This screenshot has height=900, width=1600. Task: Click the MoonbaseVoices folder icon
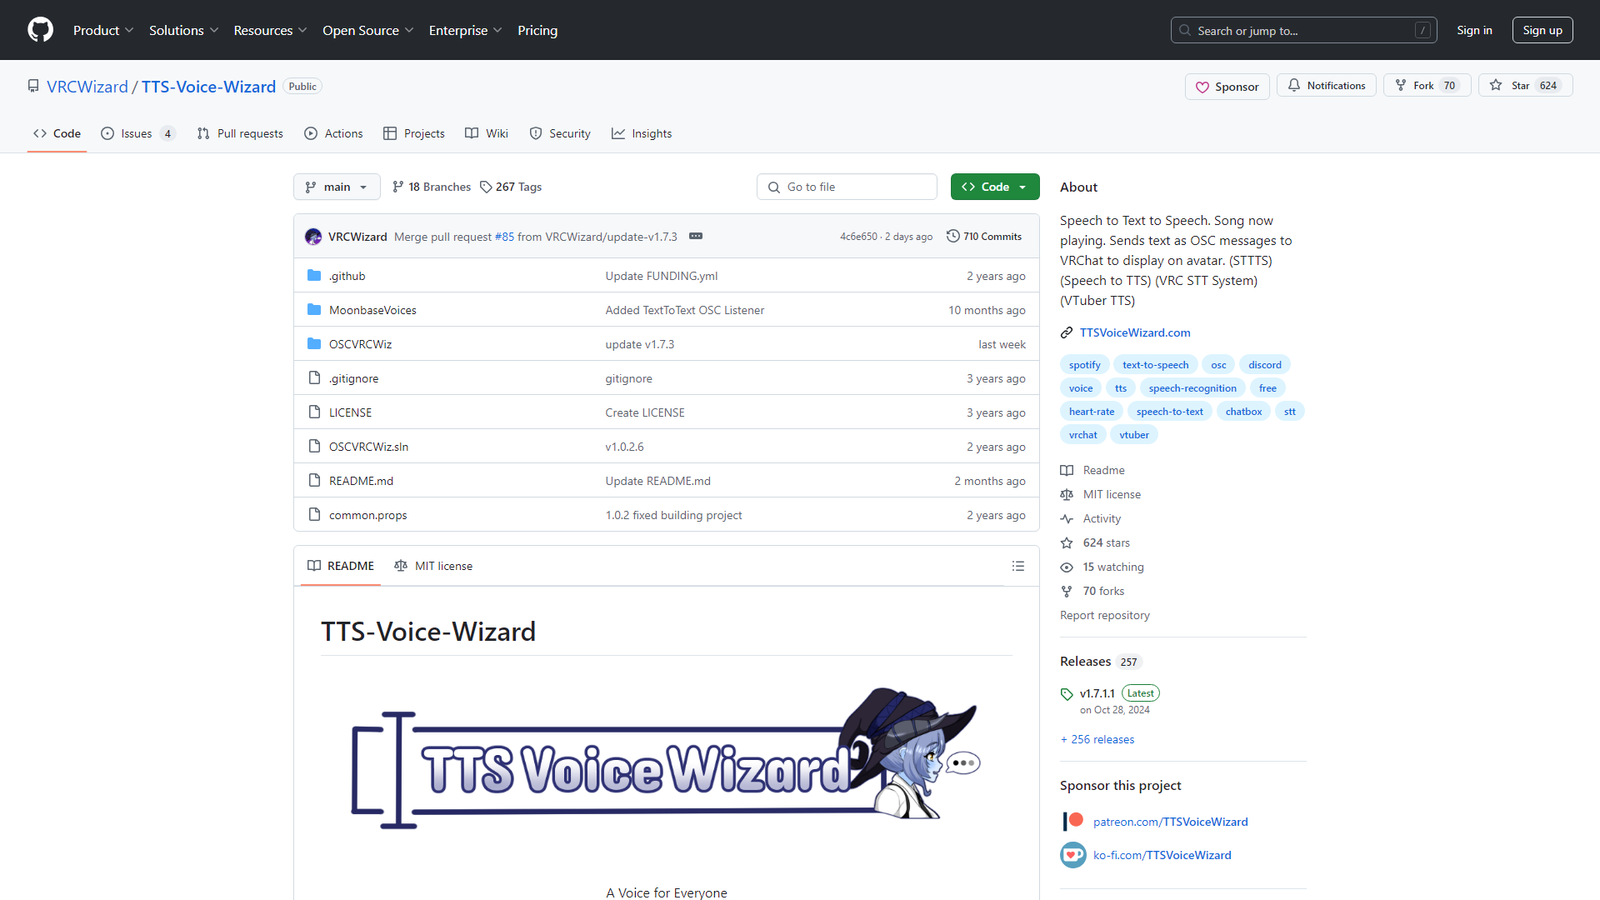coord(314,310)
